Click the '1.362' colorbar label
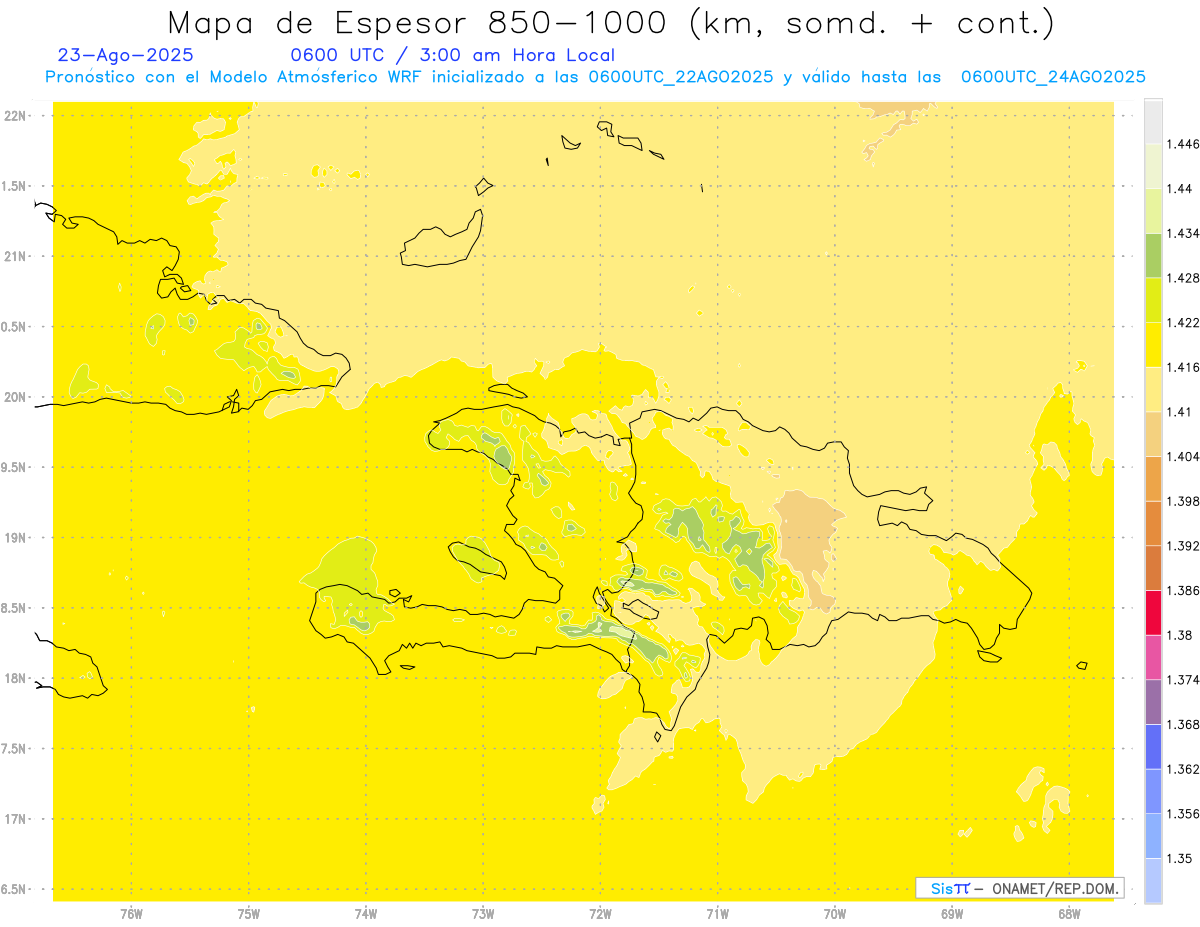Screen dimensions: 1200x927 1183,769
